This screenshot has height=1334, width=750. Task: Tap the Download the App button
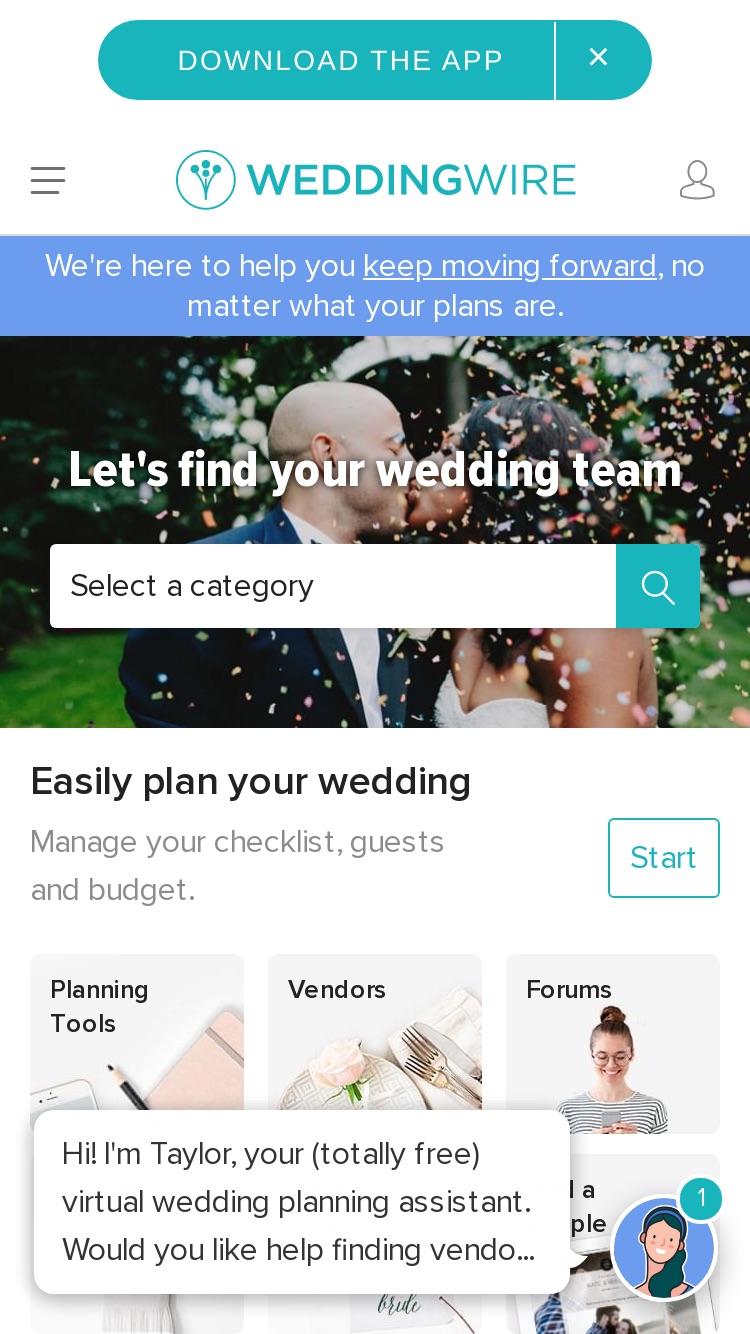(x=340, y=60)
